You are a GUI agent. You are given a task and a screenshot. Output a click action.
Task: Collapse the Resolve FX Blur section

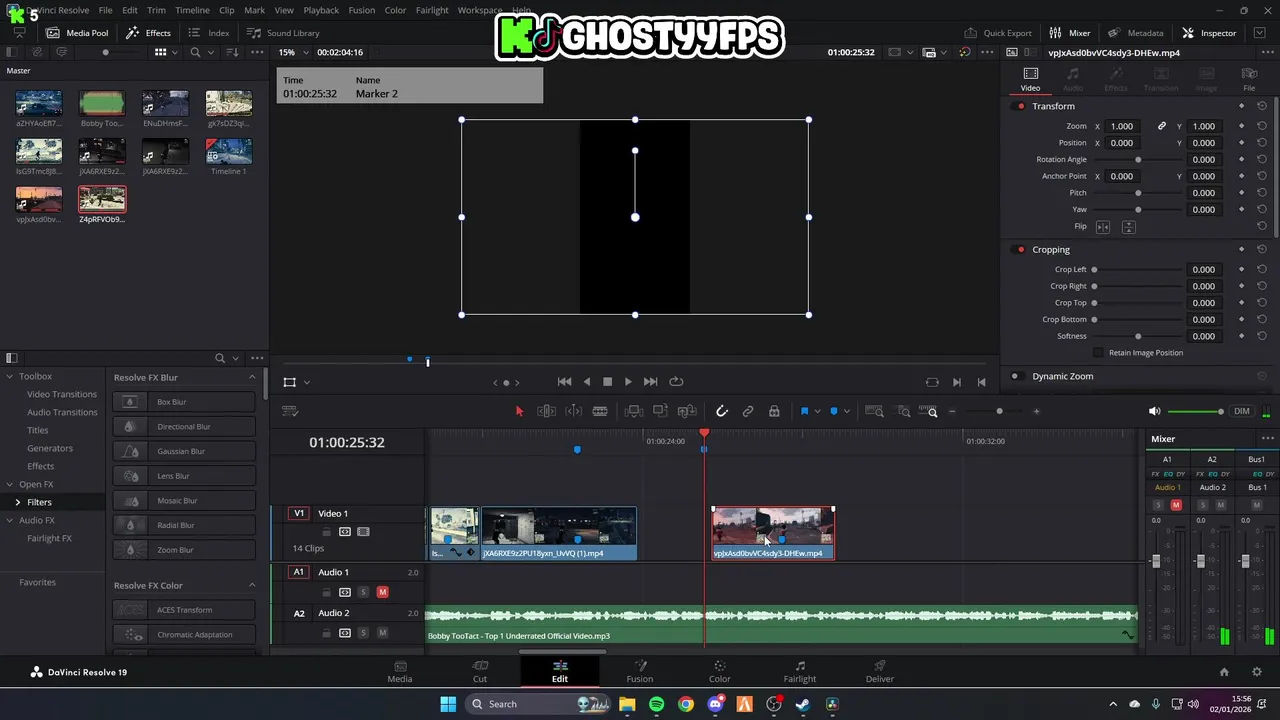(252, 377)
